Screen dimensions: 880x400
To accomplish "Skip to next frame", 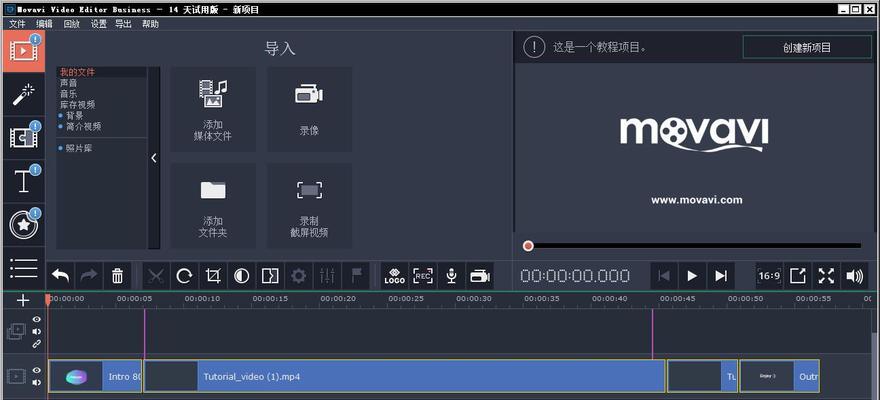I will tap(721, 275).
